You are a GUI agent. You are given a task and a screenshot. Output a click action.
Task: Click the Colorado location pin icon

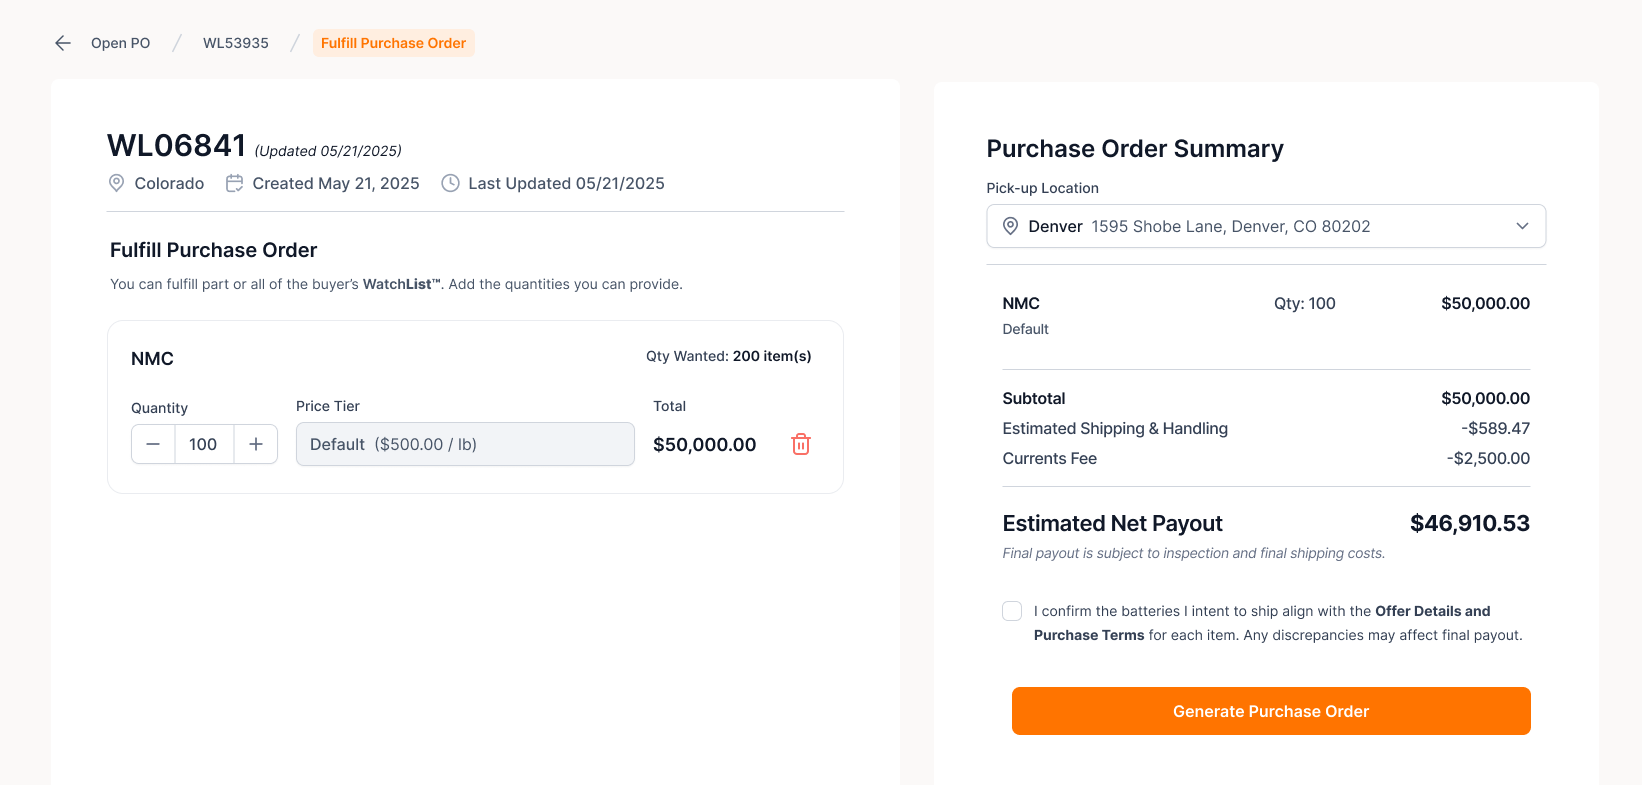point(117,183)
